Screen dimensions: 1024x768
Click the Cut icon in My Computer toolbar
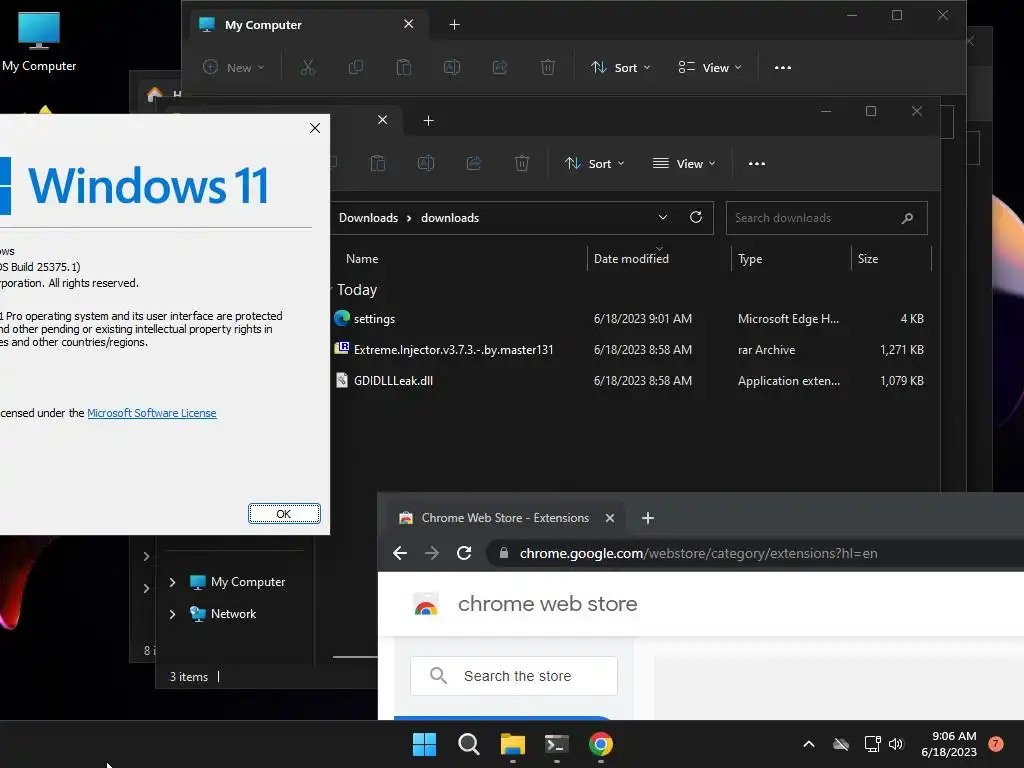point(308,67)
